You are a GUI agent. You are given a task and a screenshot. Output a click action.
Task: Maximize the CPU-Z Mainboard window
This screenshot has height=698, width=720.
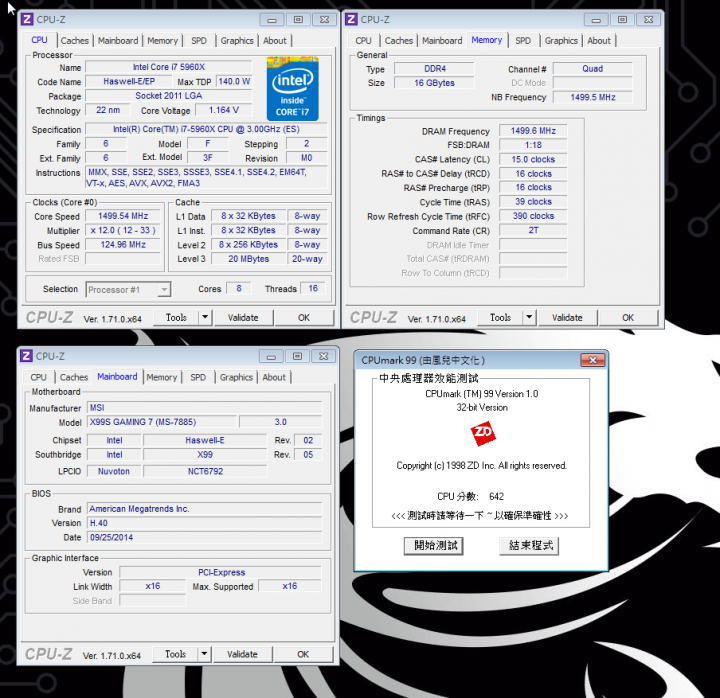[298, 356]
